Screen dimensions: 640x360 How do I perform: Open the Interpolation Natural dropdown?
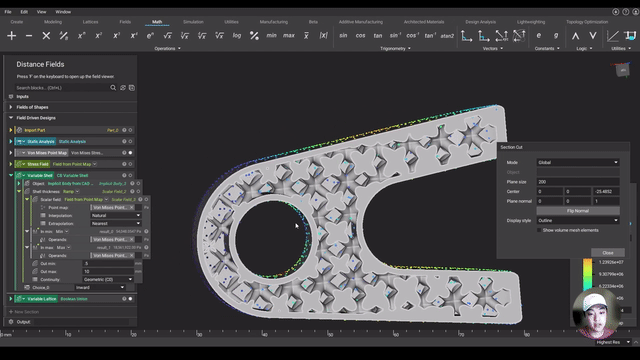pos(116,216)
